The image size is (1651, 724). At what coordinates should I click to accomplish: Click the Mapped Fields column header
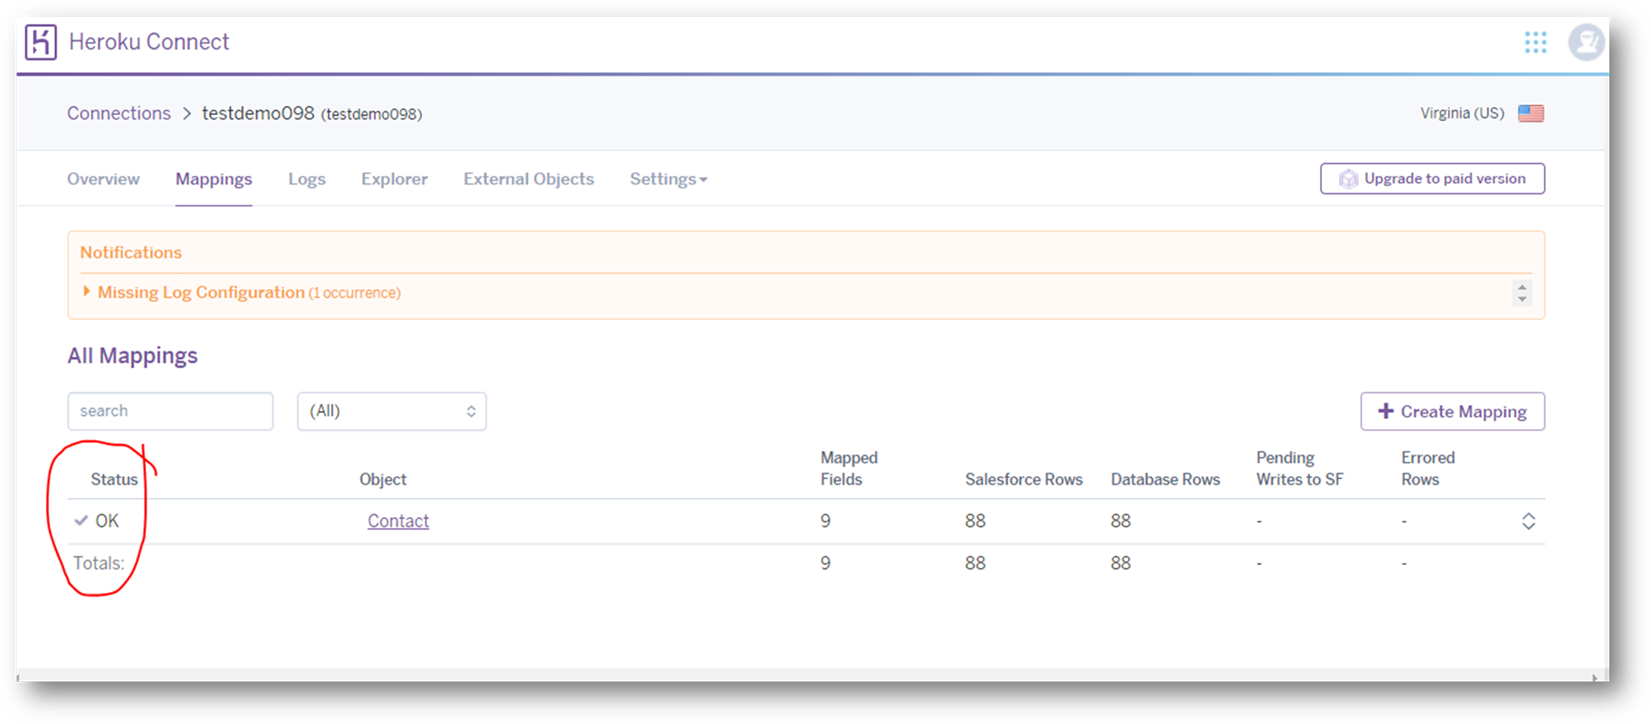tap(849, 468)
